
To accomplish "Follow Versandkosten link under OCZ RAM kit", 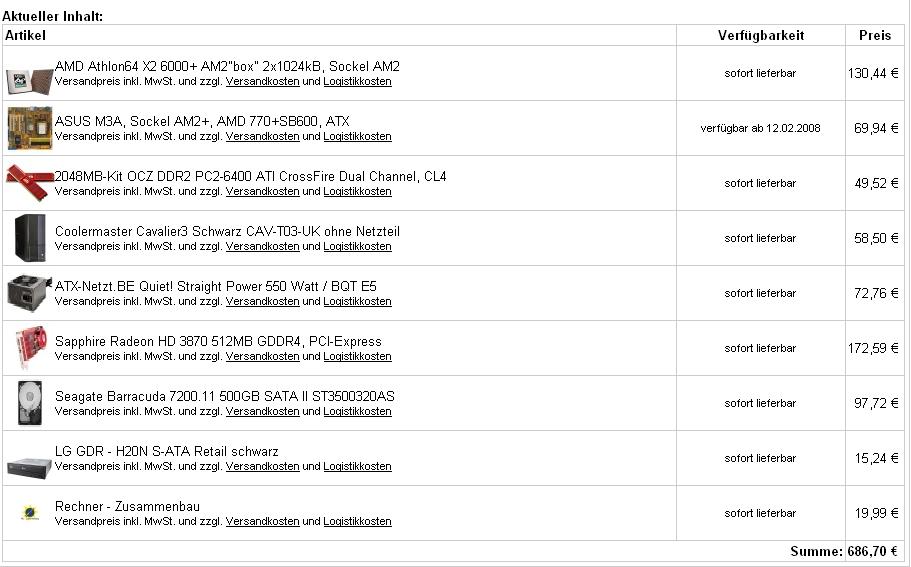I will point(263,191).
